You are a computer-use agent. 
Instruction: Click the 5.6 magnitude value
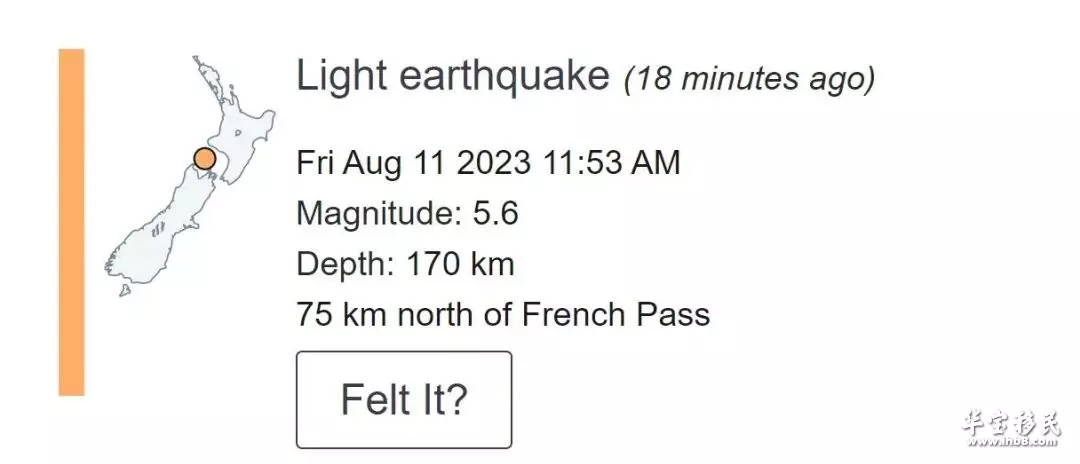(x=495, y=214)
